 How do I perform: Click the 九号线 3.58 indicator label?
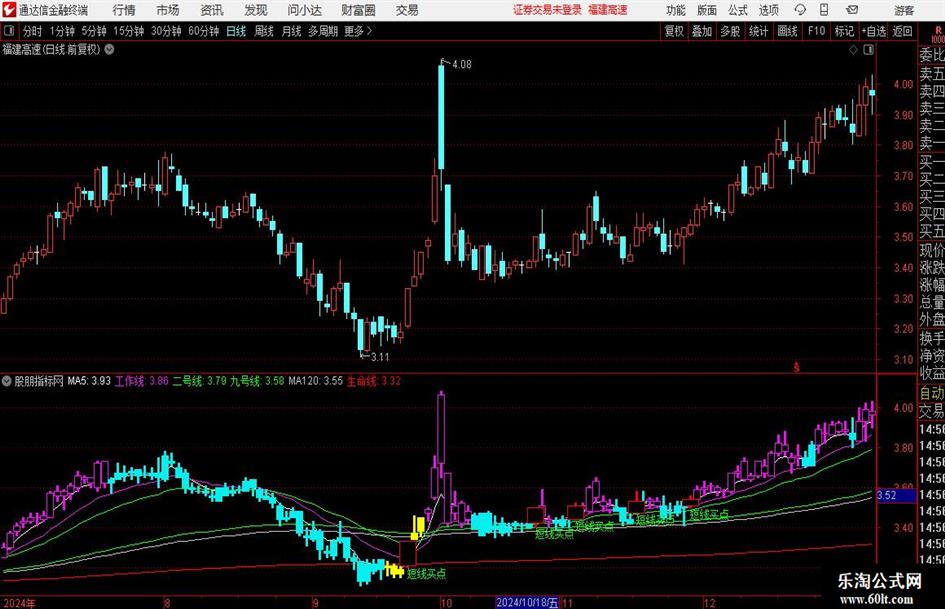pyautogui.click(x=257, y=380)
